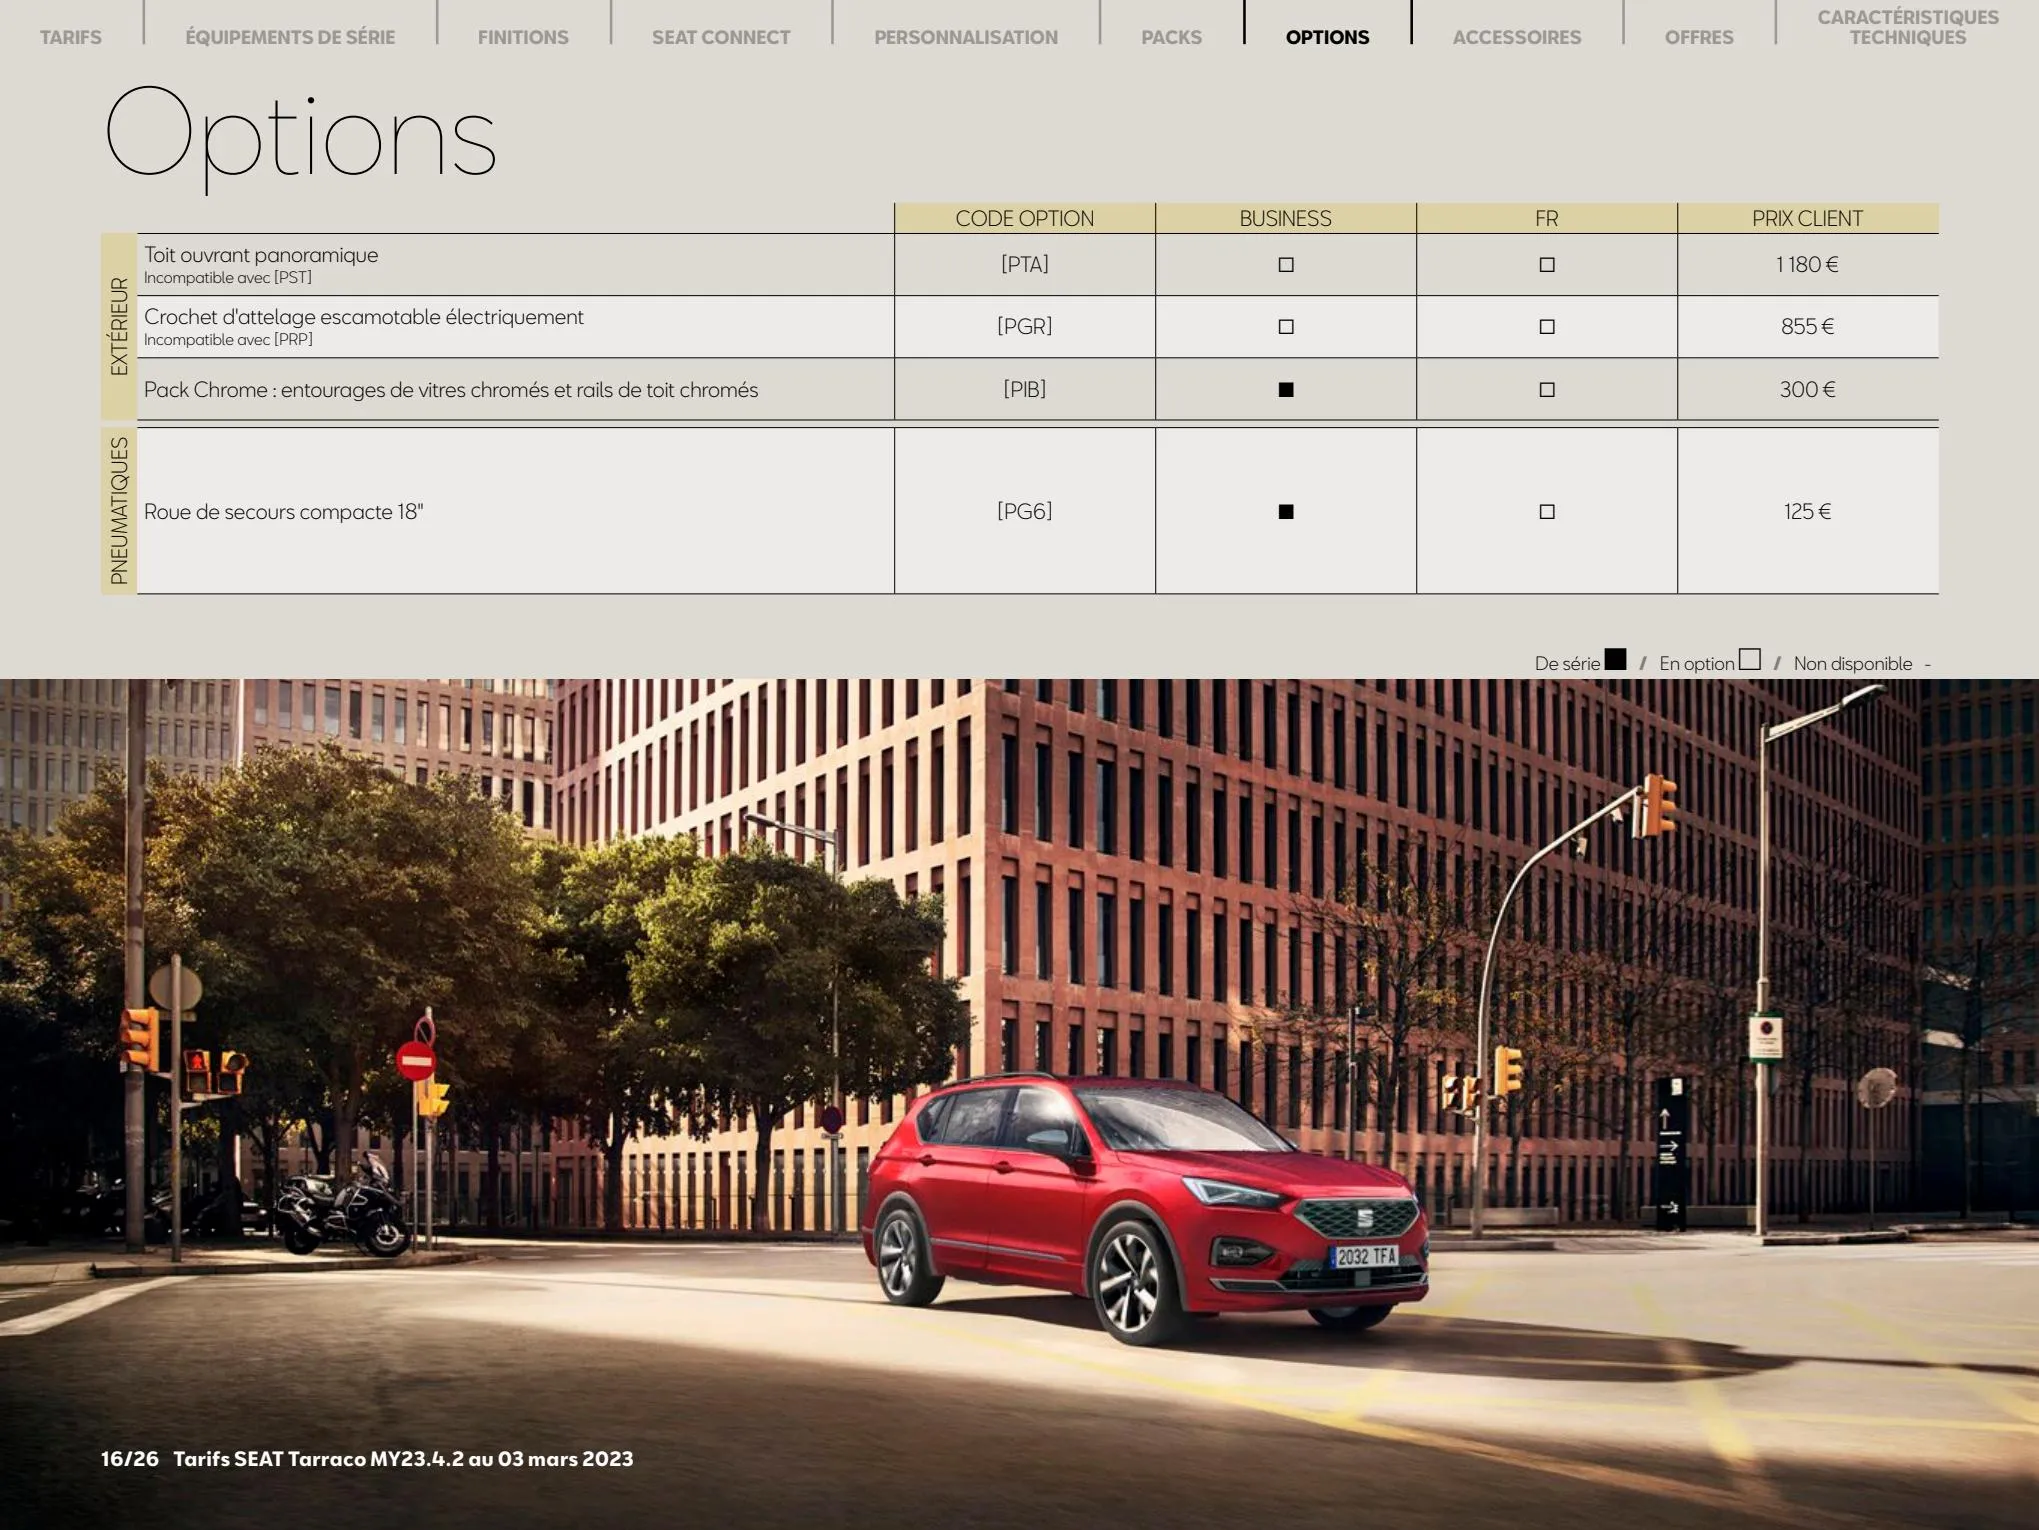Click the PNEUMATIQUES category side label
The image size is (2039, 1530).
coord(119,511)
